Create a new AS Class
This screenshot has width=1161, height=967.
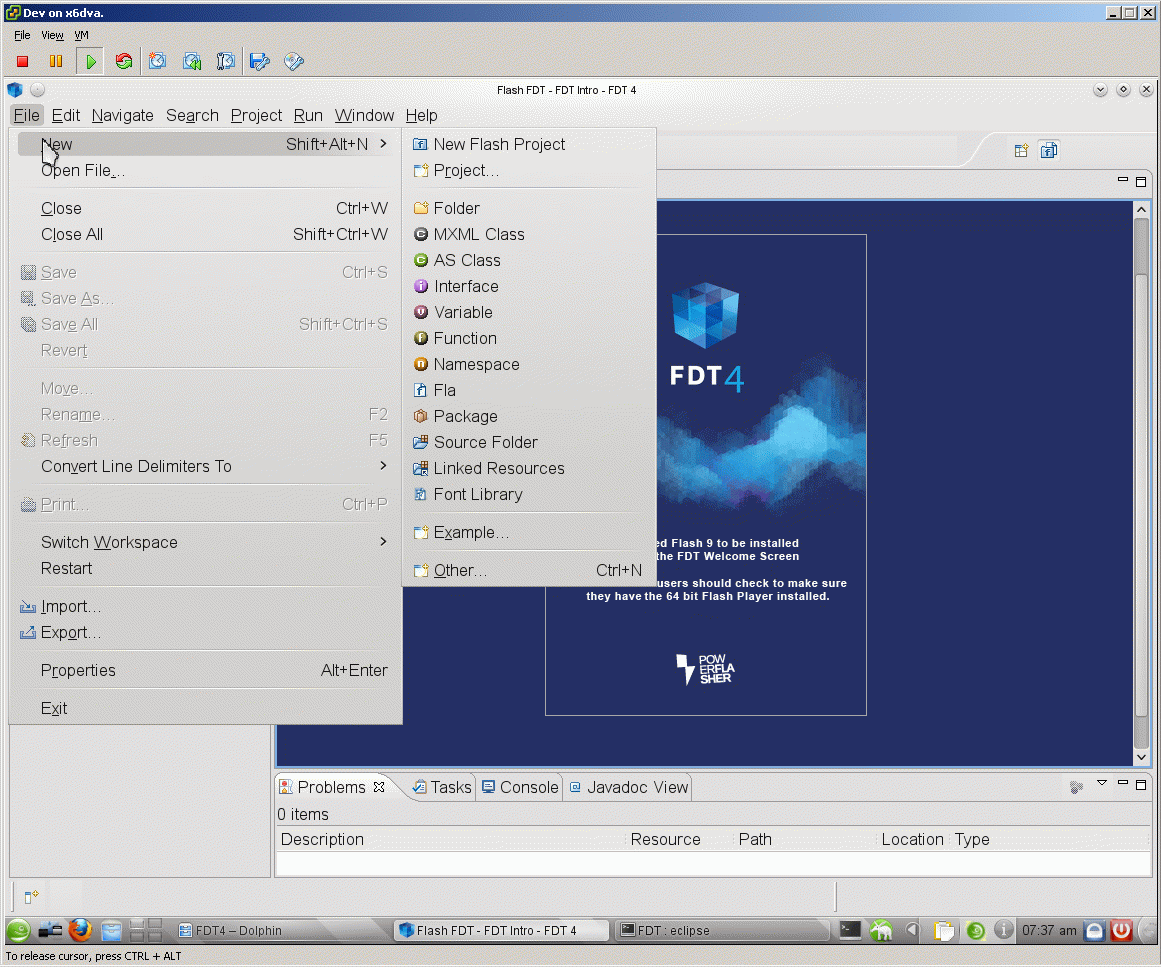click(x=529, y=260)
